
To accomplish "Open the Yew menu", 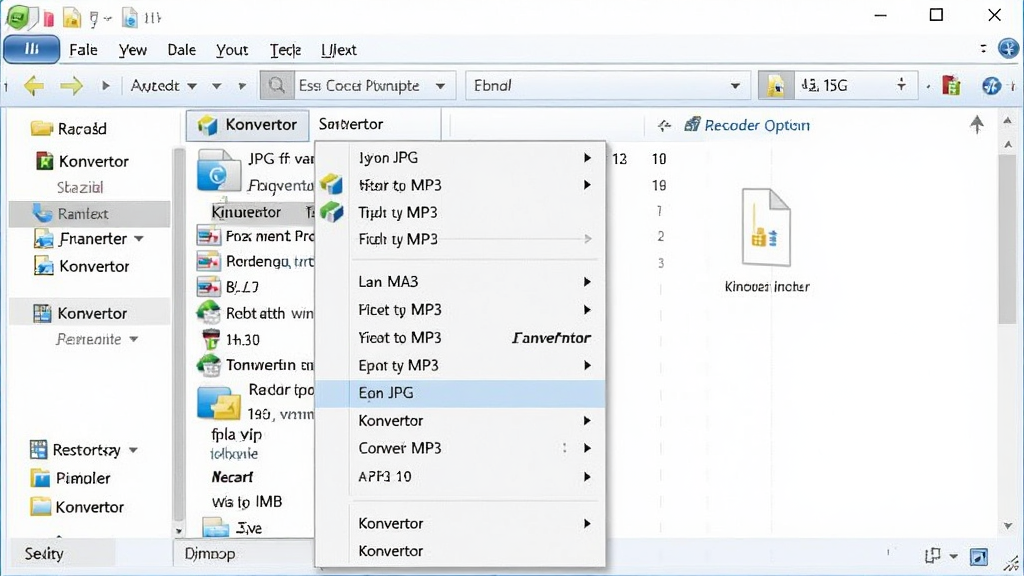I will [x=133, y=50].
